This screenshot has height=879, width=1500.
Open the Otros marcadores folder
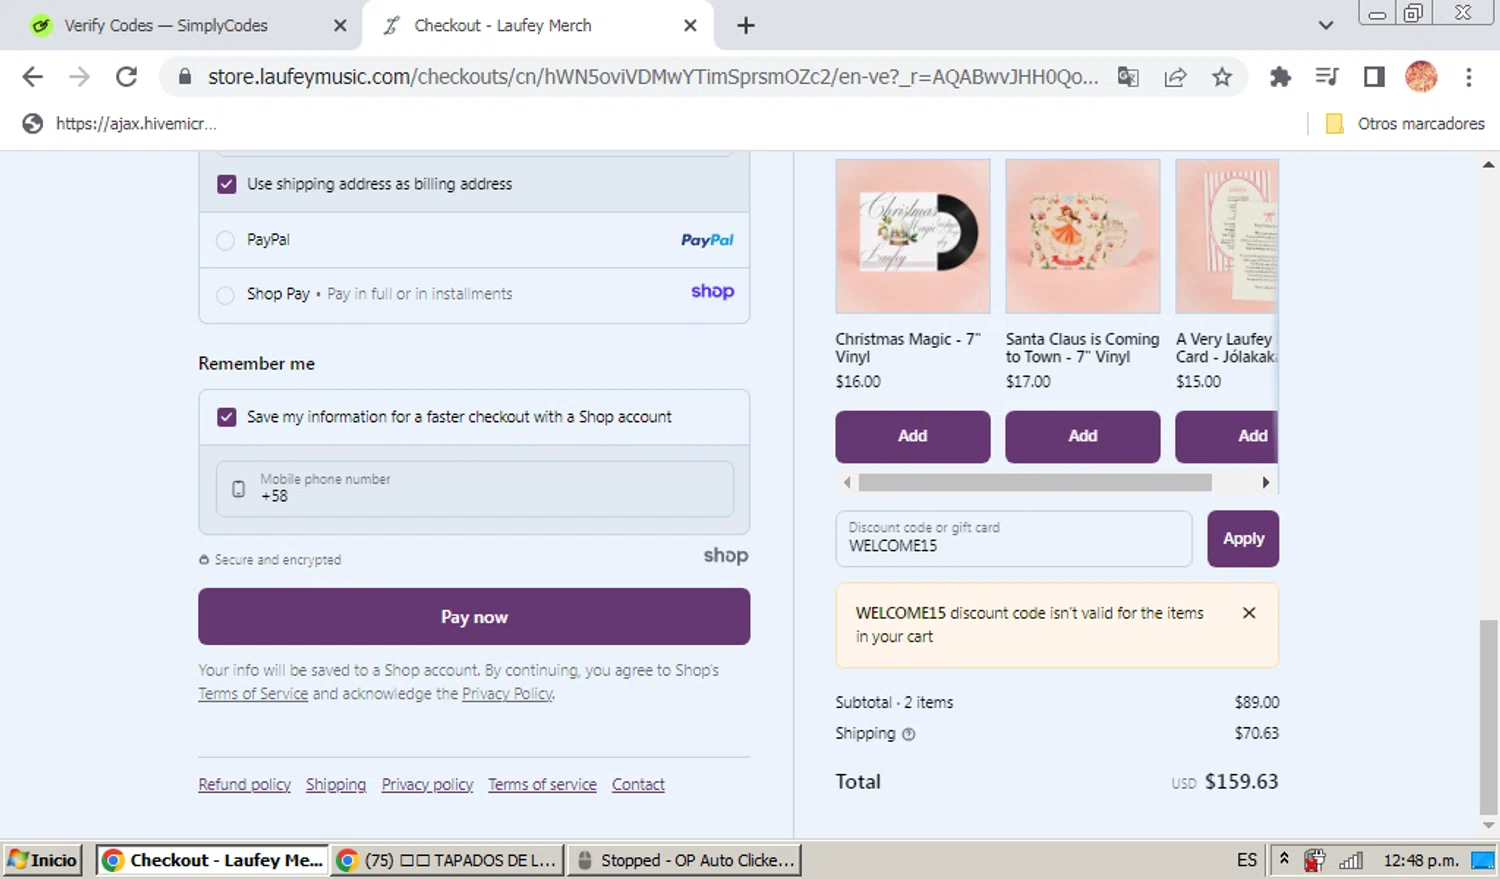(1405, 124)
